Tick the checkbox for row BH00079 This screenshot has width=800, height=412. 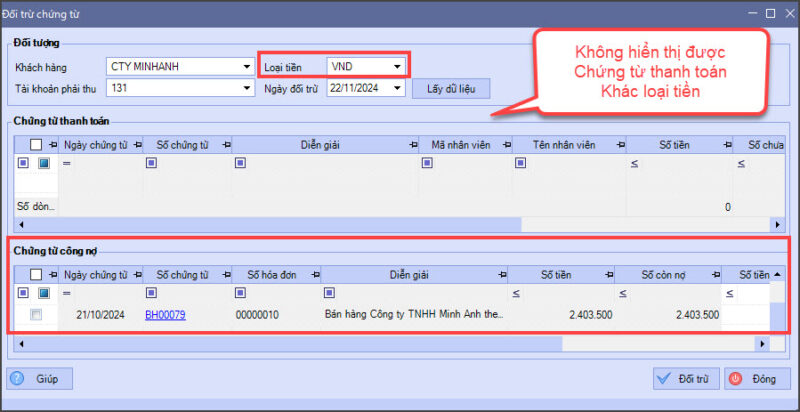pos(37,315)
